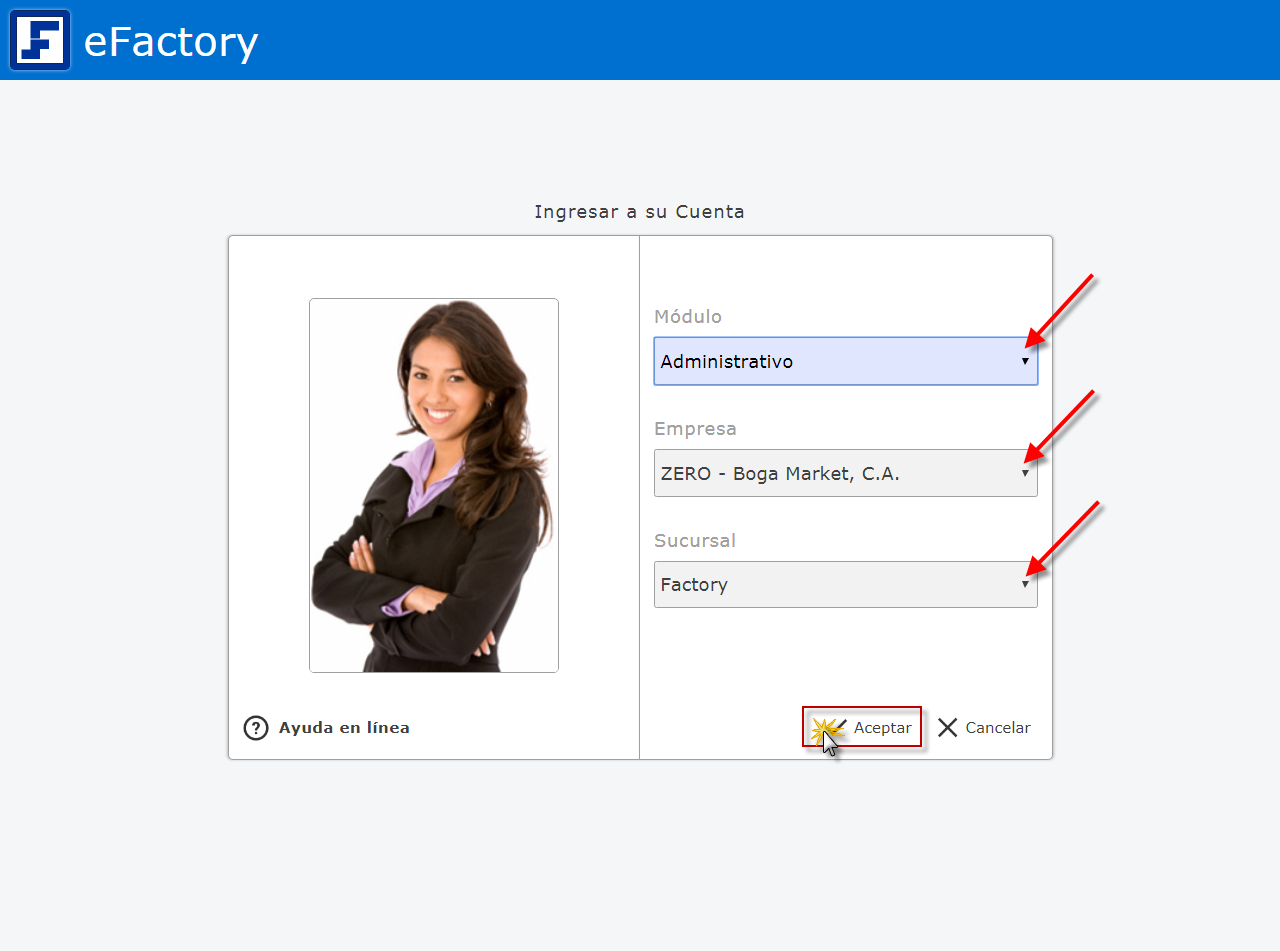Open the Empresa dropdown showing ZERO - Boga Market
The height and width of the screenshot is (951, 1280).
pyautogui.click(x=830, y=473)
